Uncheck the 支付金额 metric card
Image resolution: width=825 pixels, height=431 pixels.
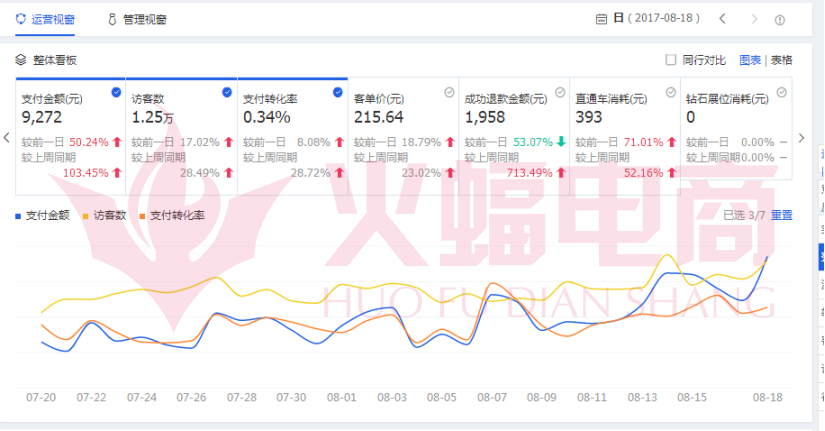[x=116, y=93]
